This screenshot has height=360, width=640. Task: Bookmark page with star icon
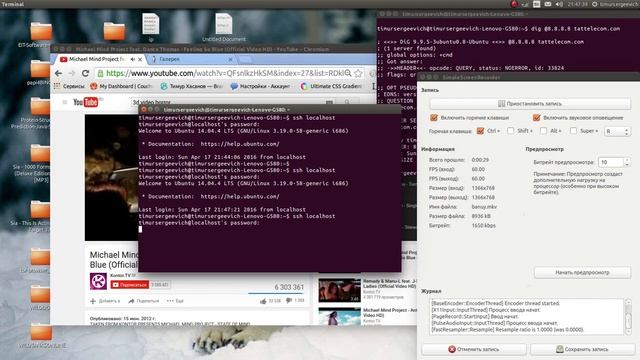pos(358,73)
